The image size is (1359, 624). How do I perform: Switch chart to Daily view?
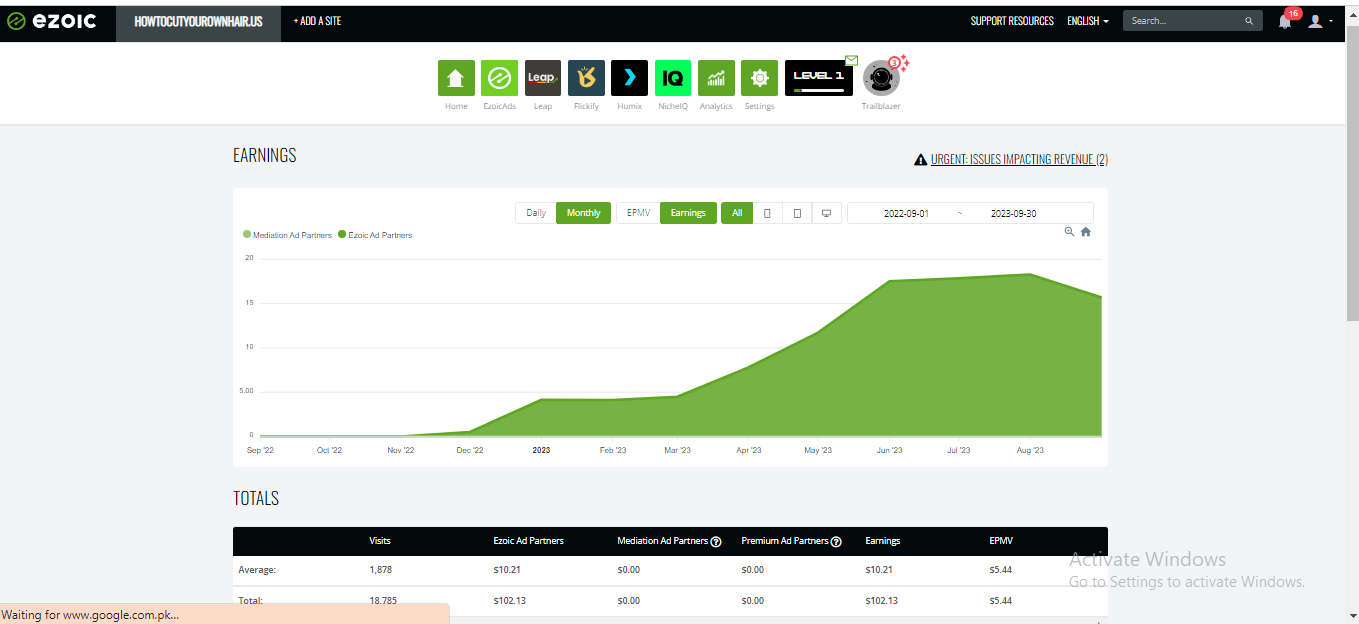coord(536,213)
